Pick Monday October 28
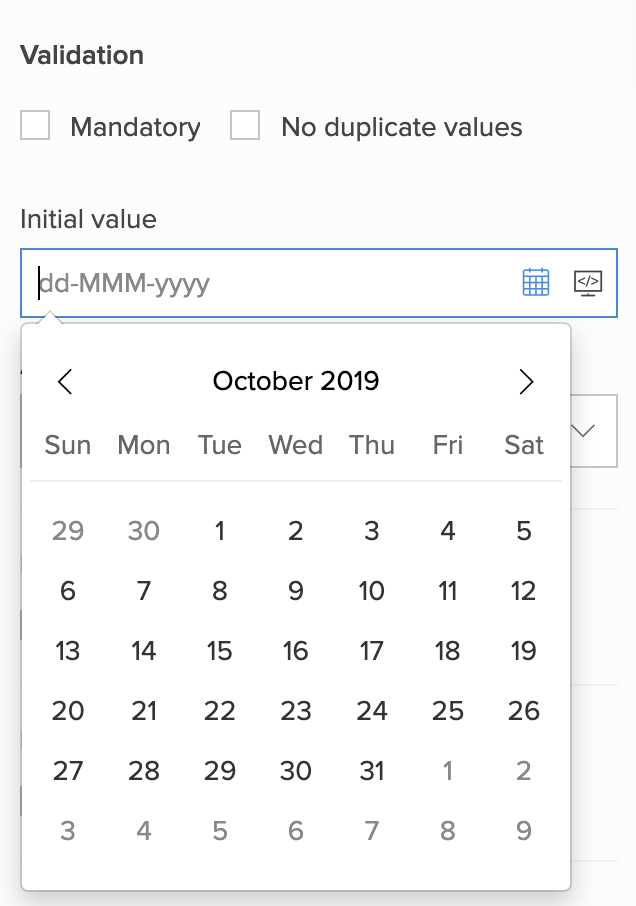Image resolution: width=636 pixels, height=906 pixels. [x=144, y=771]
